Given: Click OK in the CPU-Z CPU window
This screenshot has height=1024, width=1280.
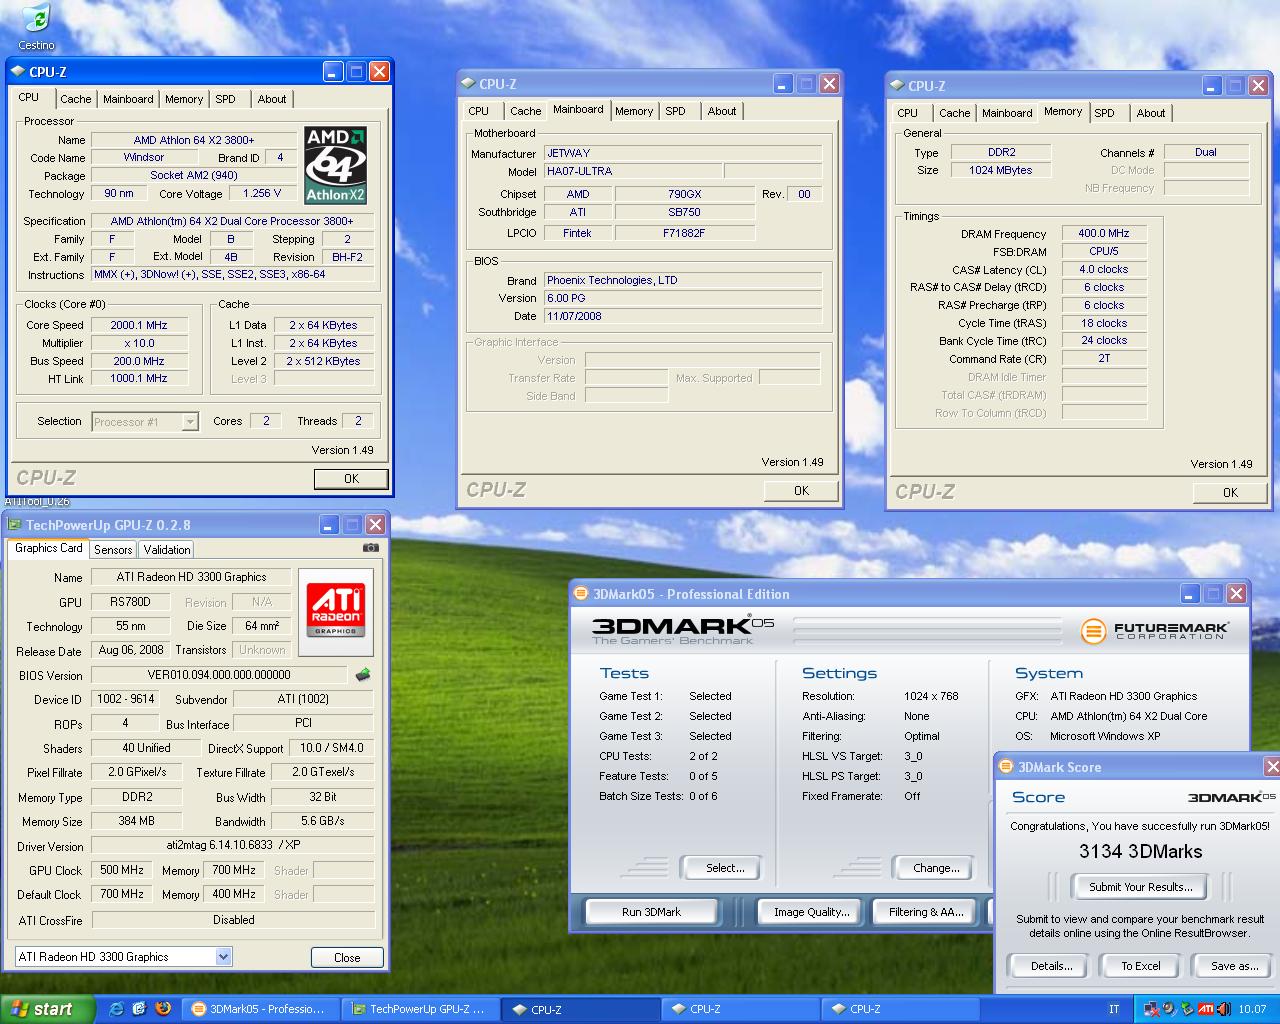Looking at the screenshot, I should [351, 479].
